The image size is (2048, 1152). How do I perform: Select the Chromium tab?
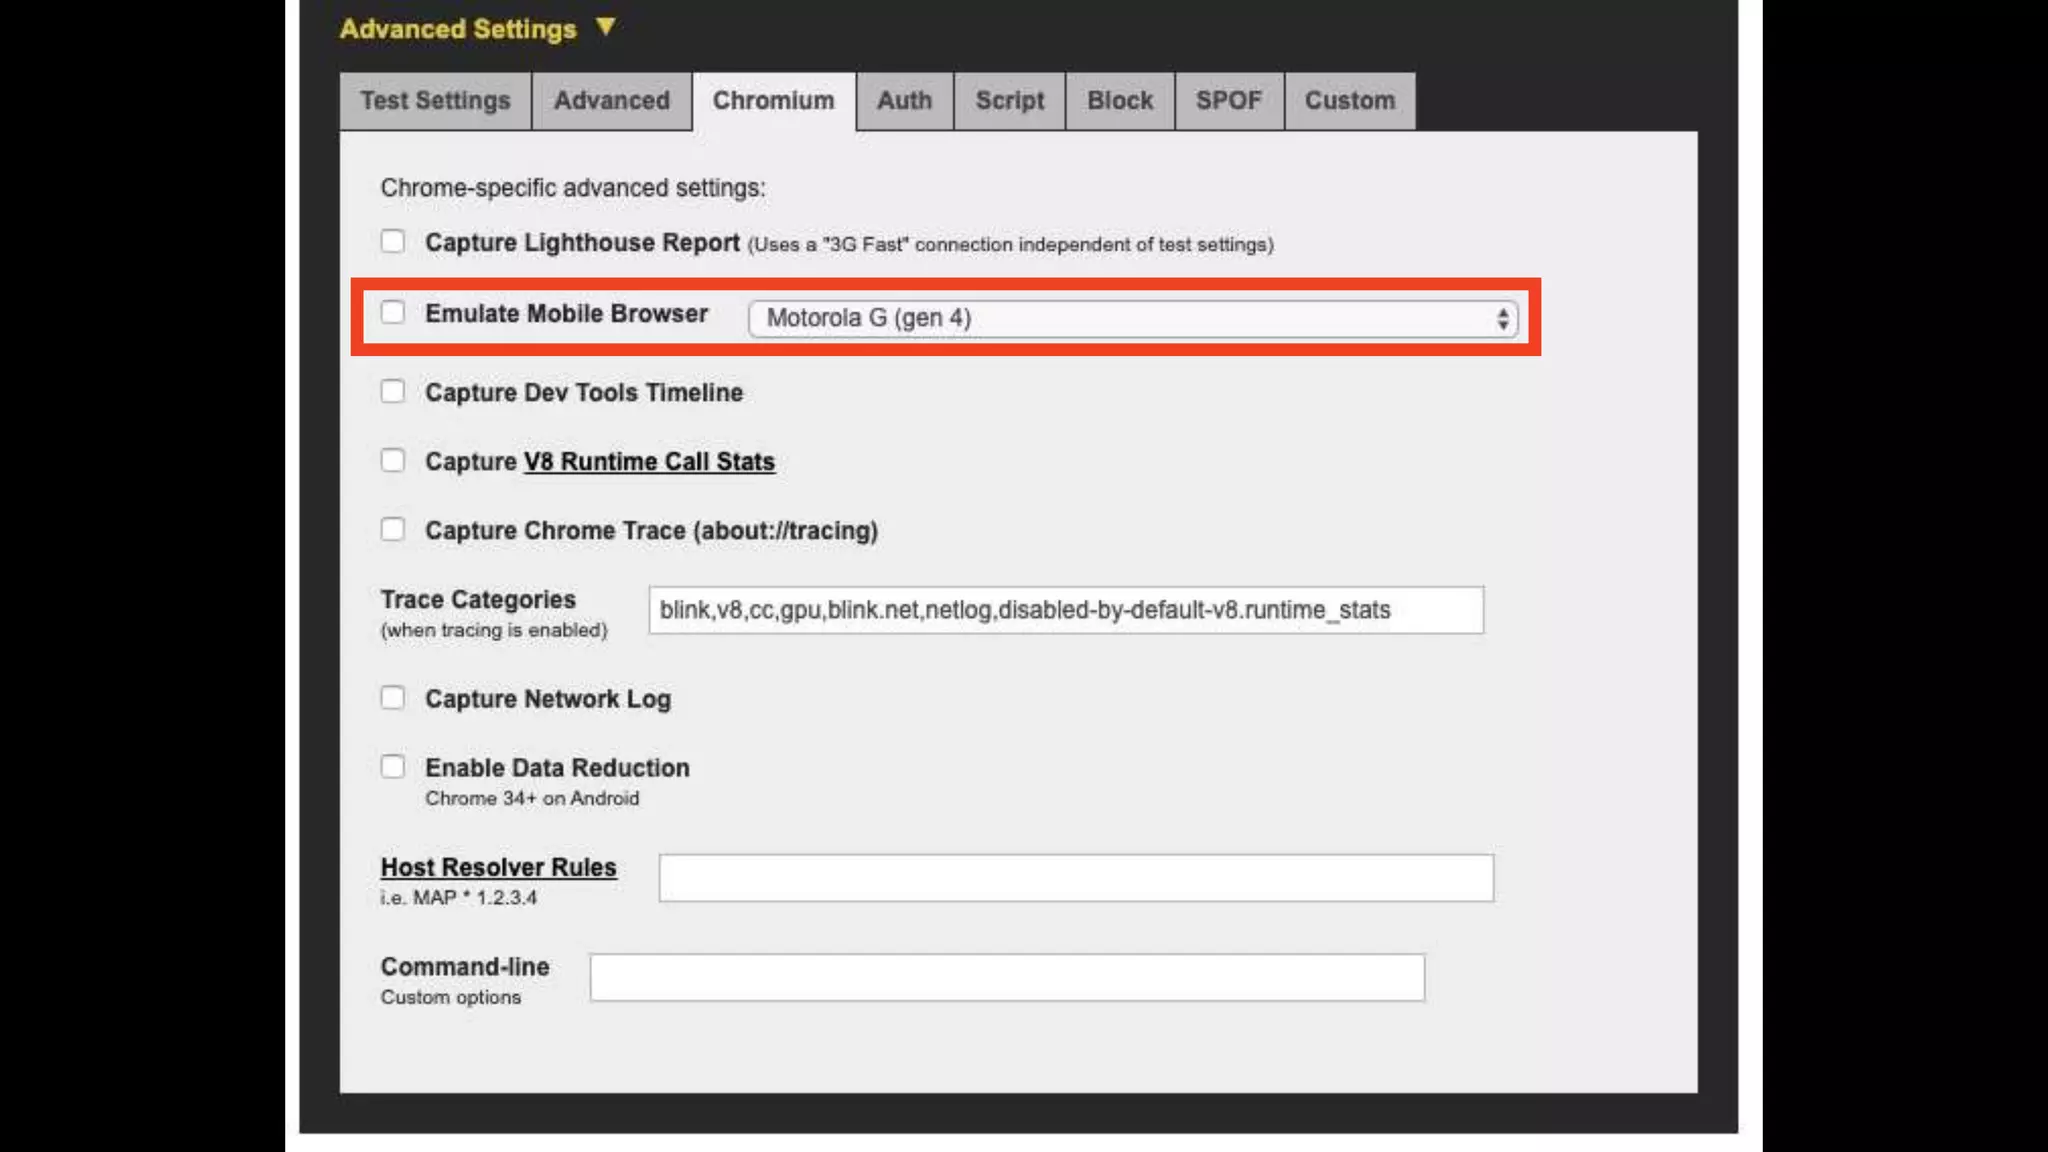pos(773,101)
